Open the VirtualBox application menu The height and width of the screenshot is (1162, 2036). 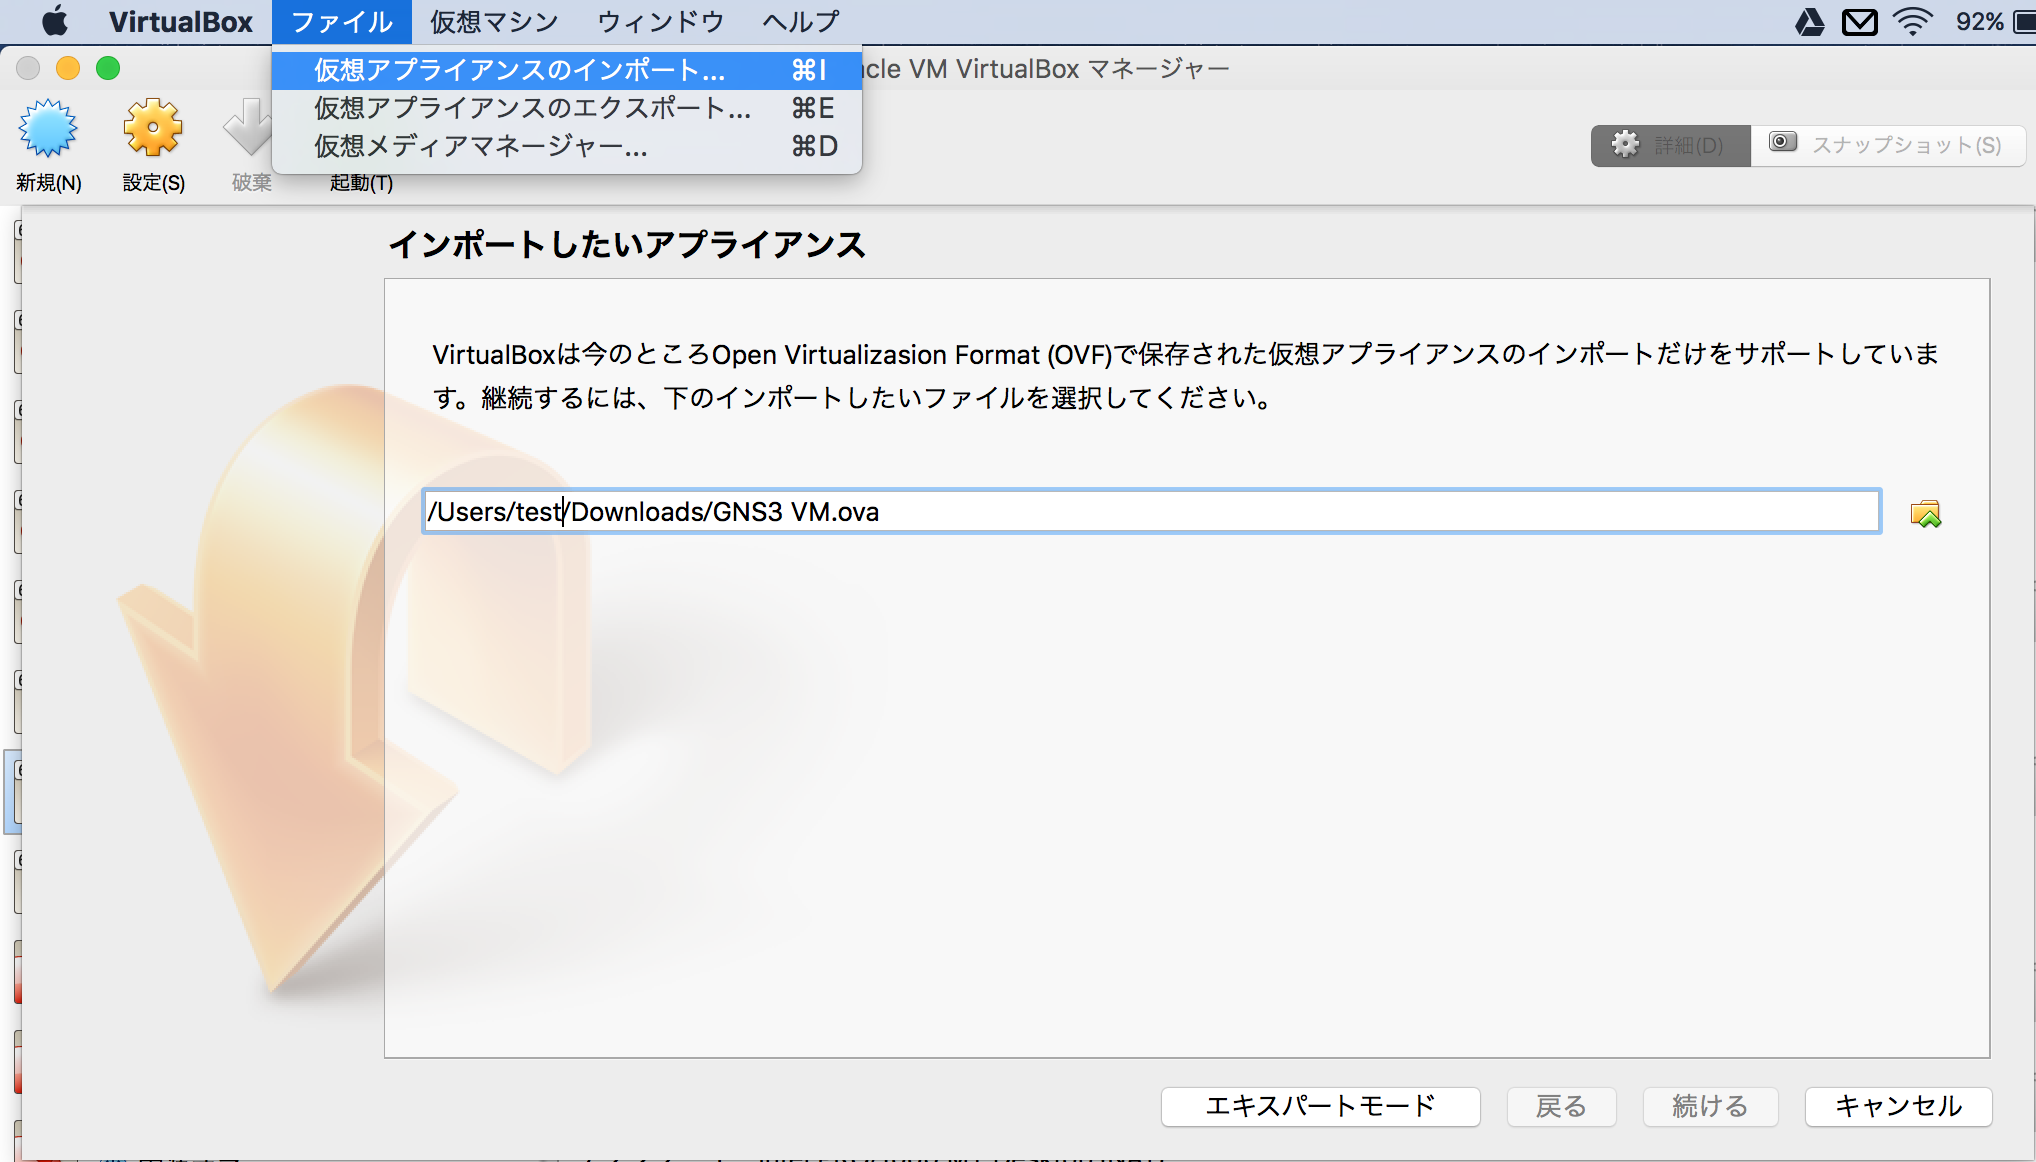181,22
